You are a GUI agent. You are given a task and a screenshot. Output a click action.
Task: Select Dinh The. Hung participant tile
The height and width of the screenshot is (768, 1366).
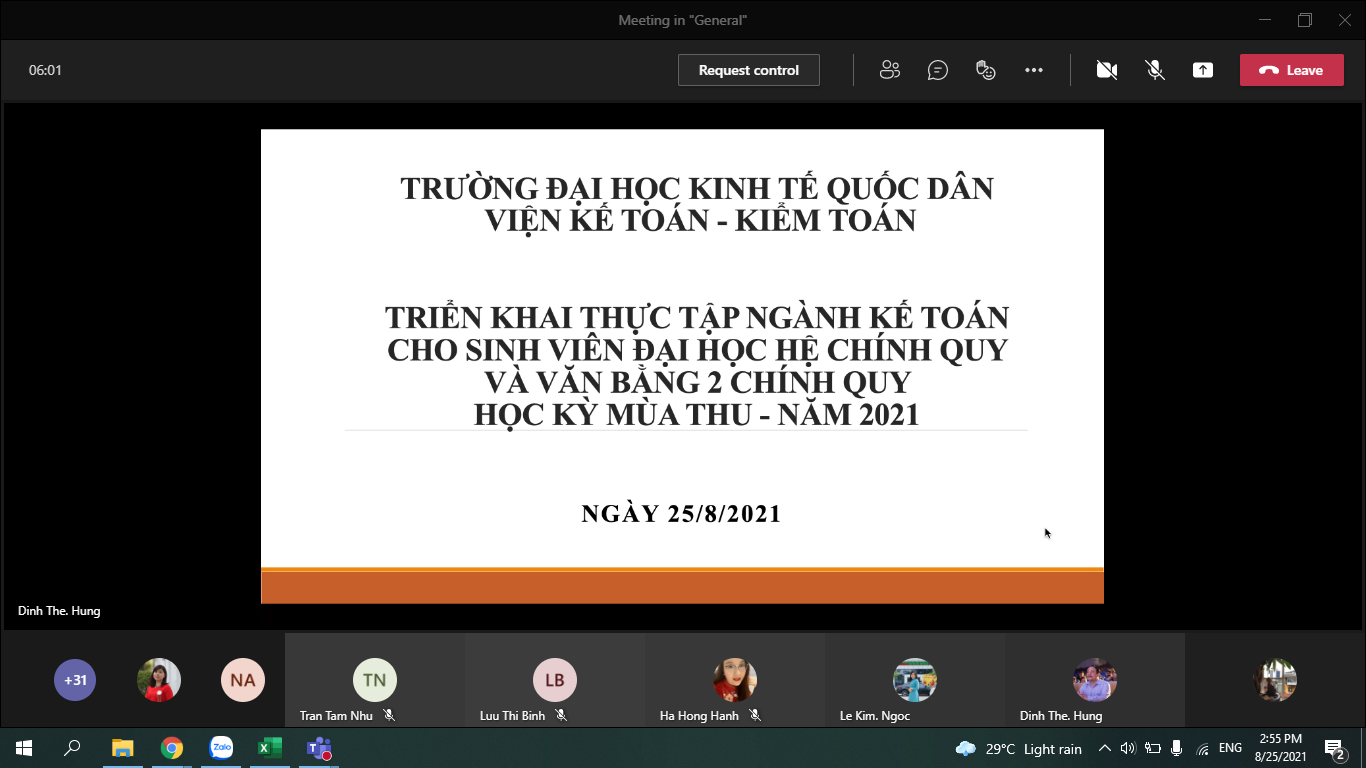point(1095,680)
